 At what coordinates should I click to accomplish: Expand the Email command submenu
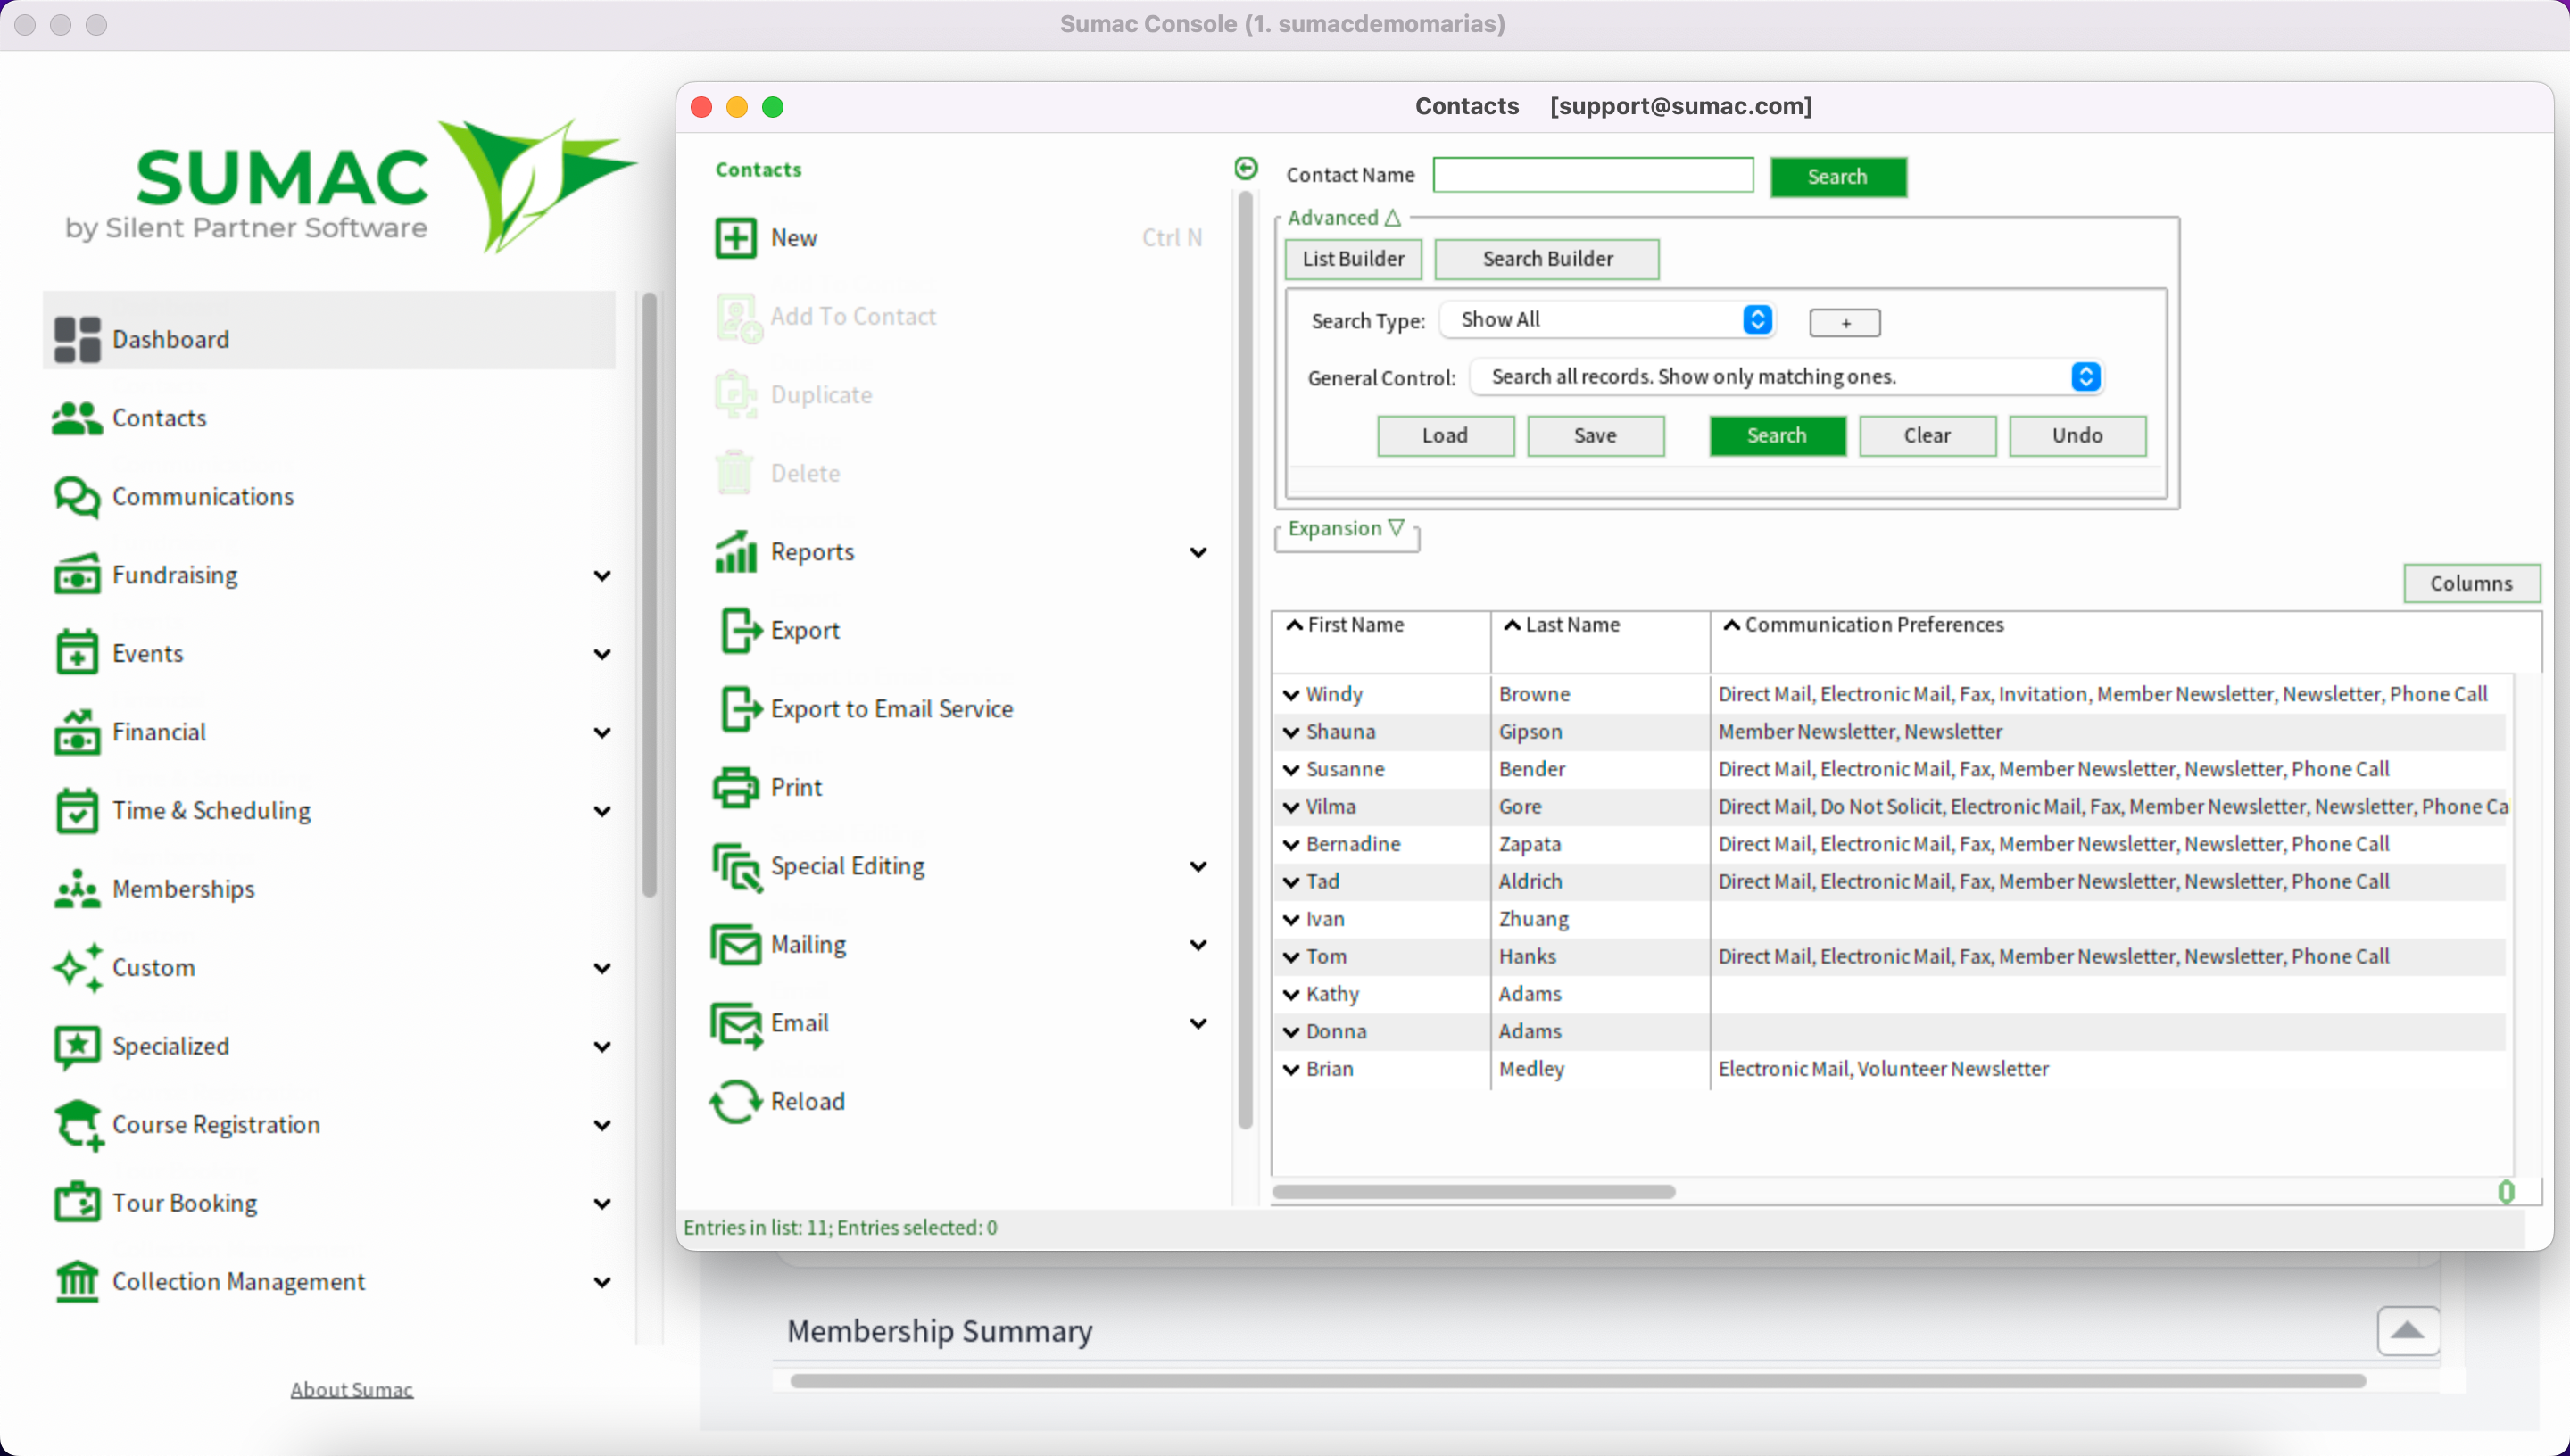1198,1024
